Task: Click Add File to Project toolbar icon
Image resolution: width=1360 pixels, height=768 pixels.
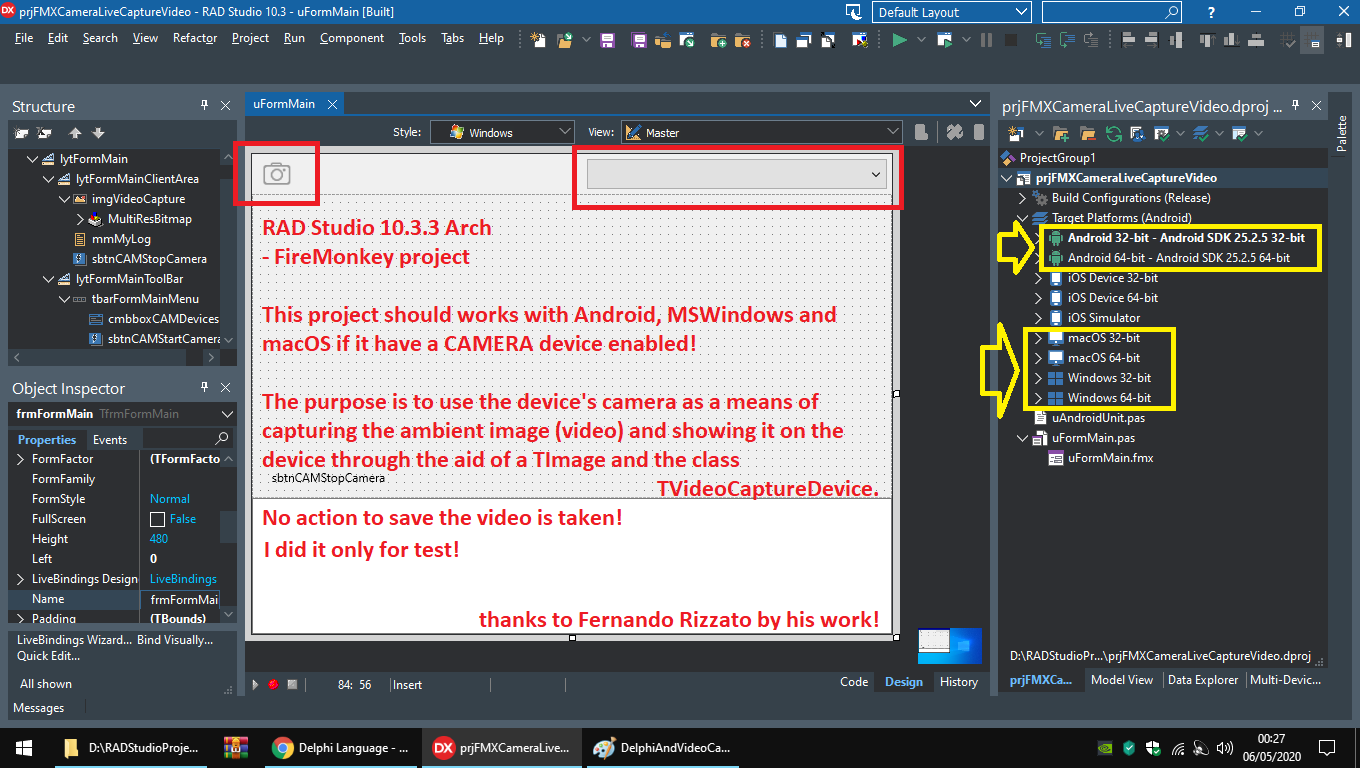Action: tap(718, 41)
